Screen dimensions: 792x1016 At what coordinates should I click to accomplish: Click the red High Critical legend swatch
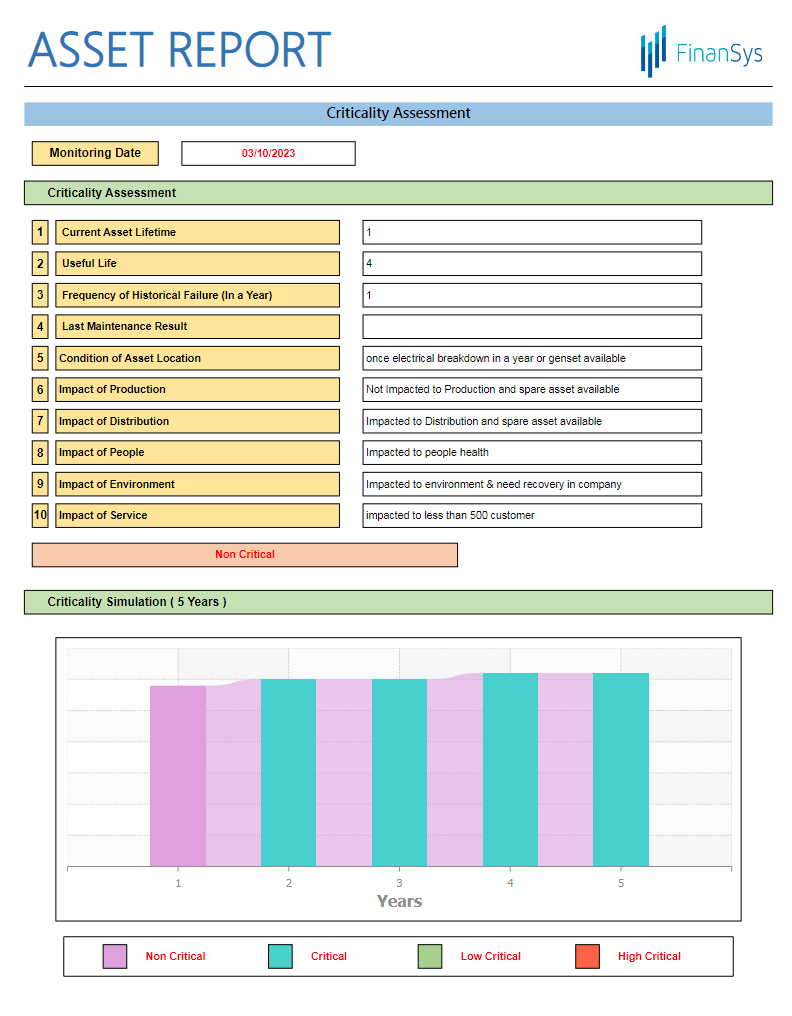587,957
